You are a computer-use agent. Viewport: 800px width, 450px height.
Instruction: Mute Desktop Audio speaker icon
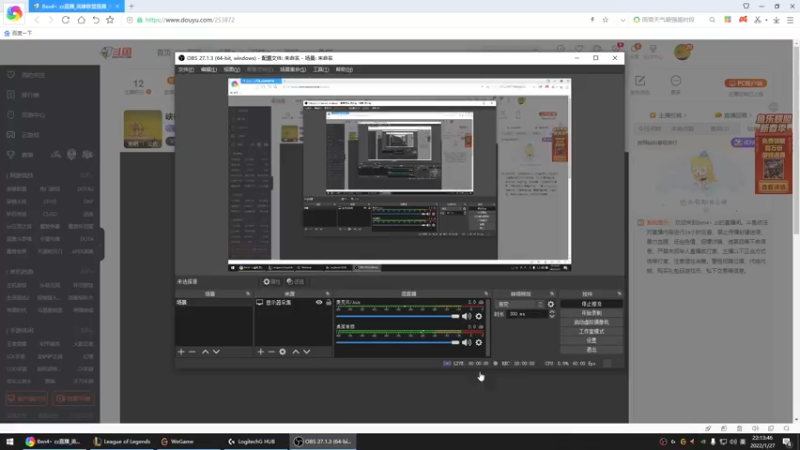[466, 342]
